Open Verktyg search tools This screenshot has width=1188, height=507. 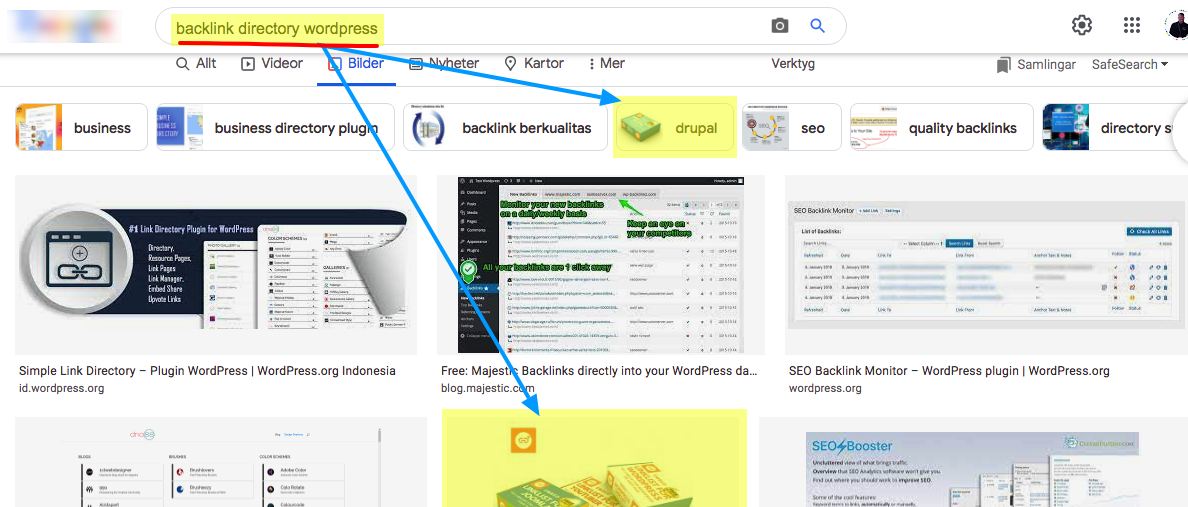pyautogui.click(x=793, y=64)
